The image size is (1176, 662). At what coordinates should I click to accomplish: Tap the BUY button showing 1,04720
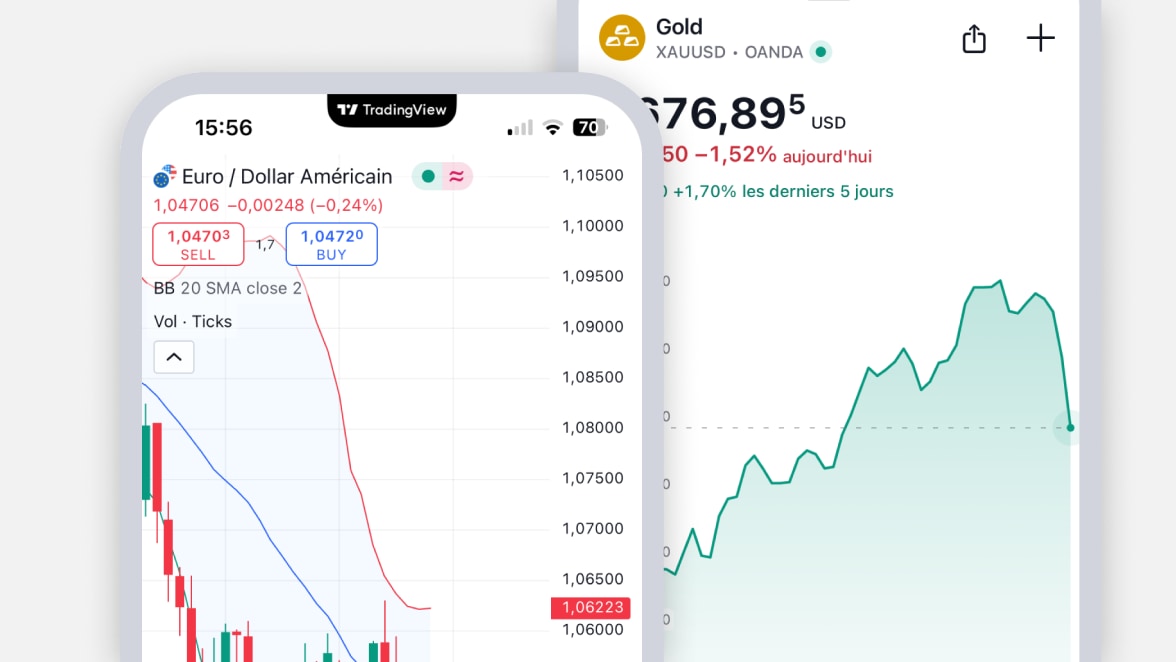tap(331, 243)
